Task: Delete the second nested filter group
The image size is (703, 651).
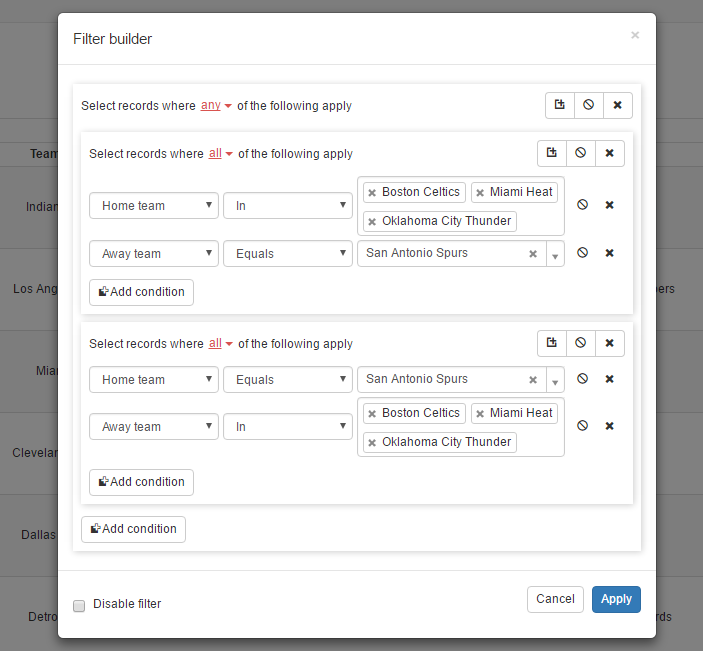Action: [x=609, y=343]
